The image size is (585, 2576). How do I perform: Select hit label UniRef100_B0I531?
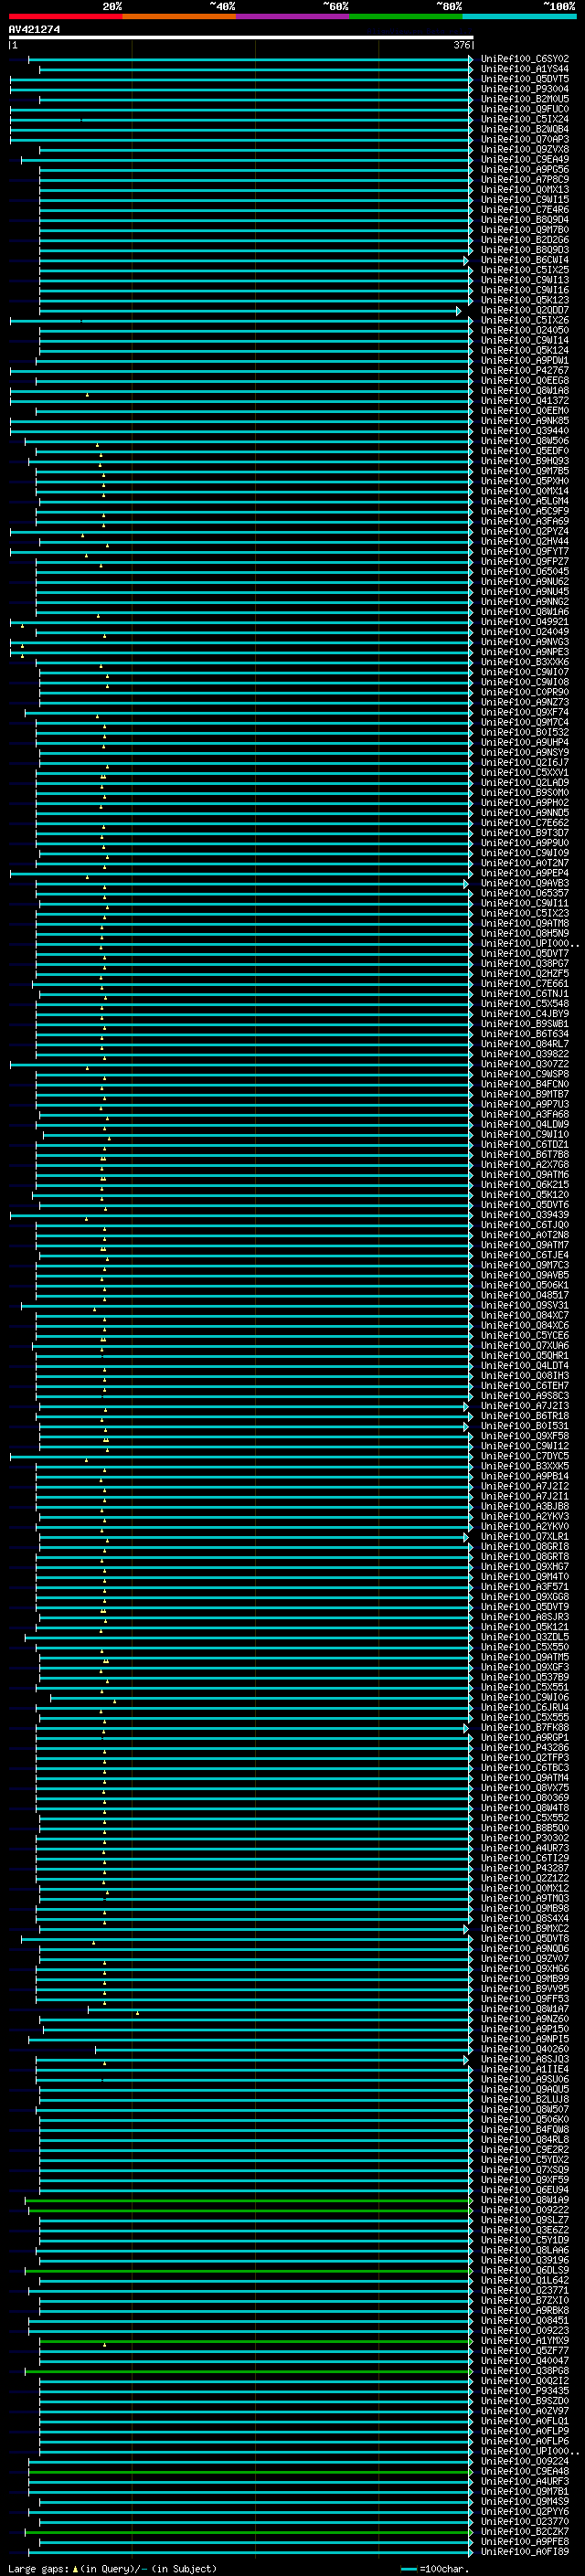click(525, 1427)
